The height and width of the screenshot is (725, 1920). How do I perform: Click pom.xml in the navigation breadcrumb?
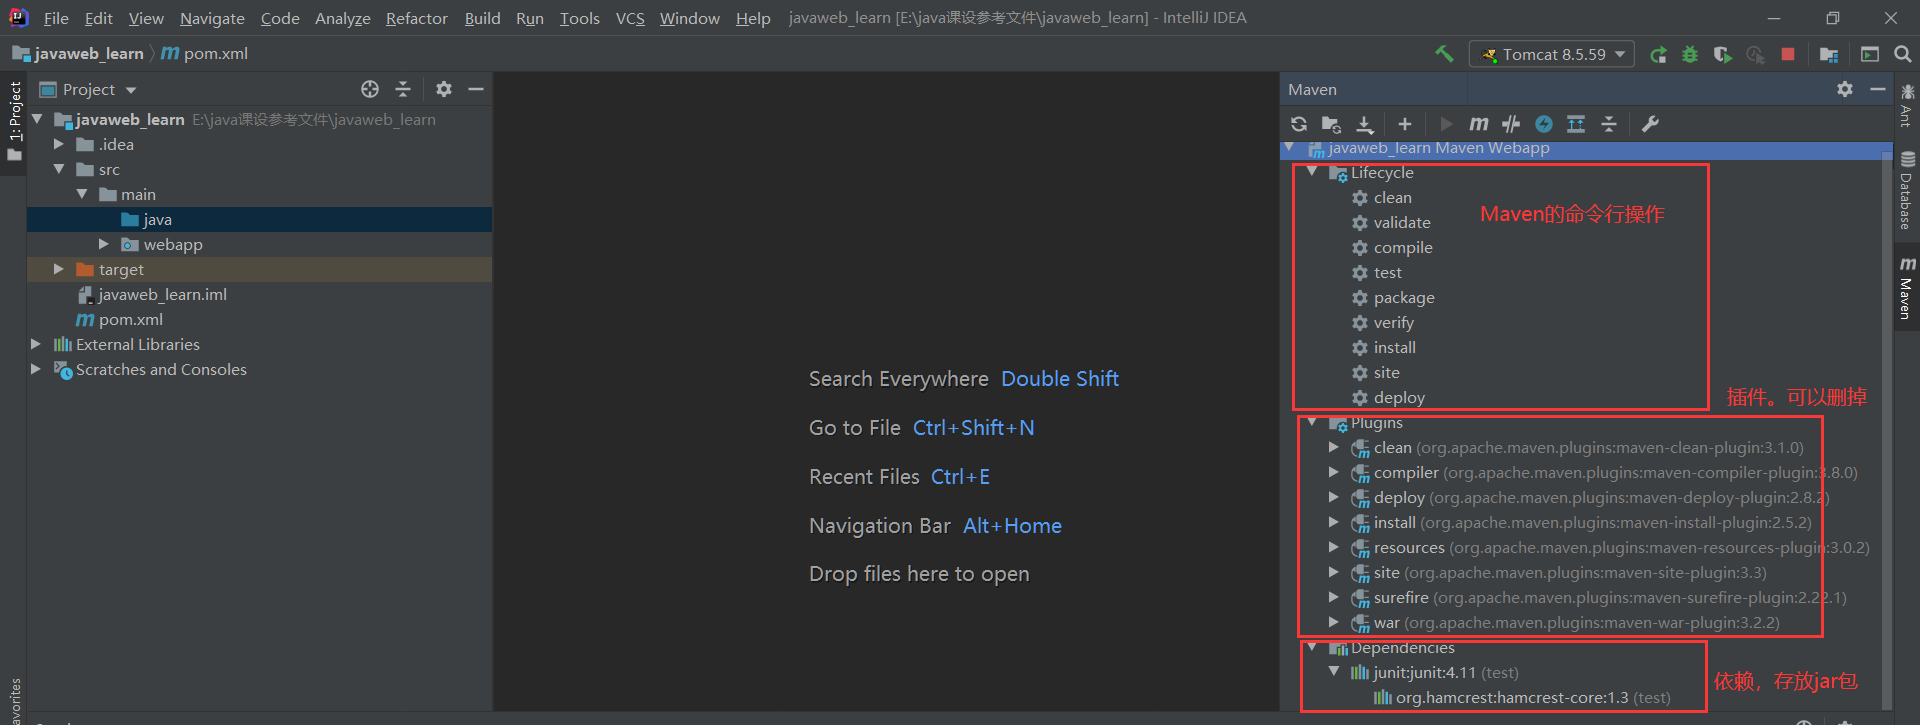(215, 54)
